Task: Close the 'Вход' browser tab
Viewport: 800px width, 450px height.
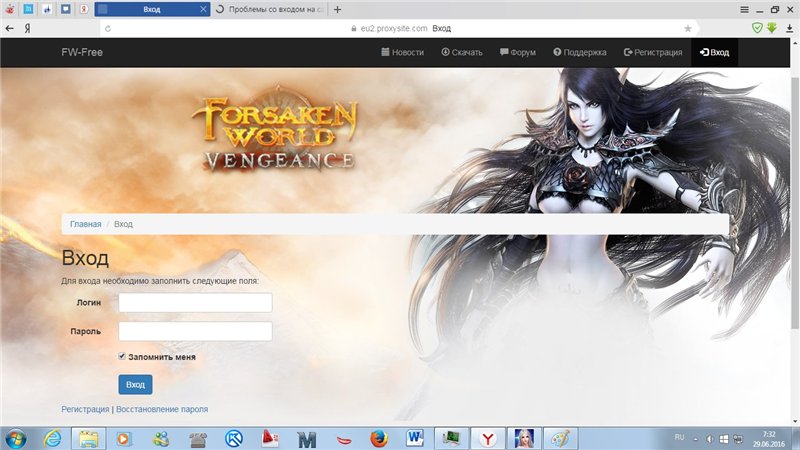Action: point(203,9)
